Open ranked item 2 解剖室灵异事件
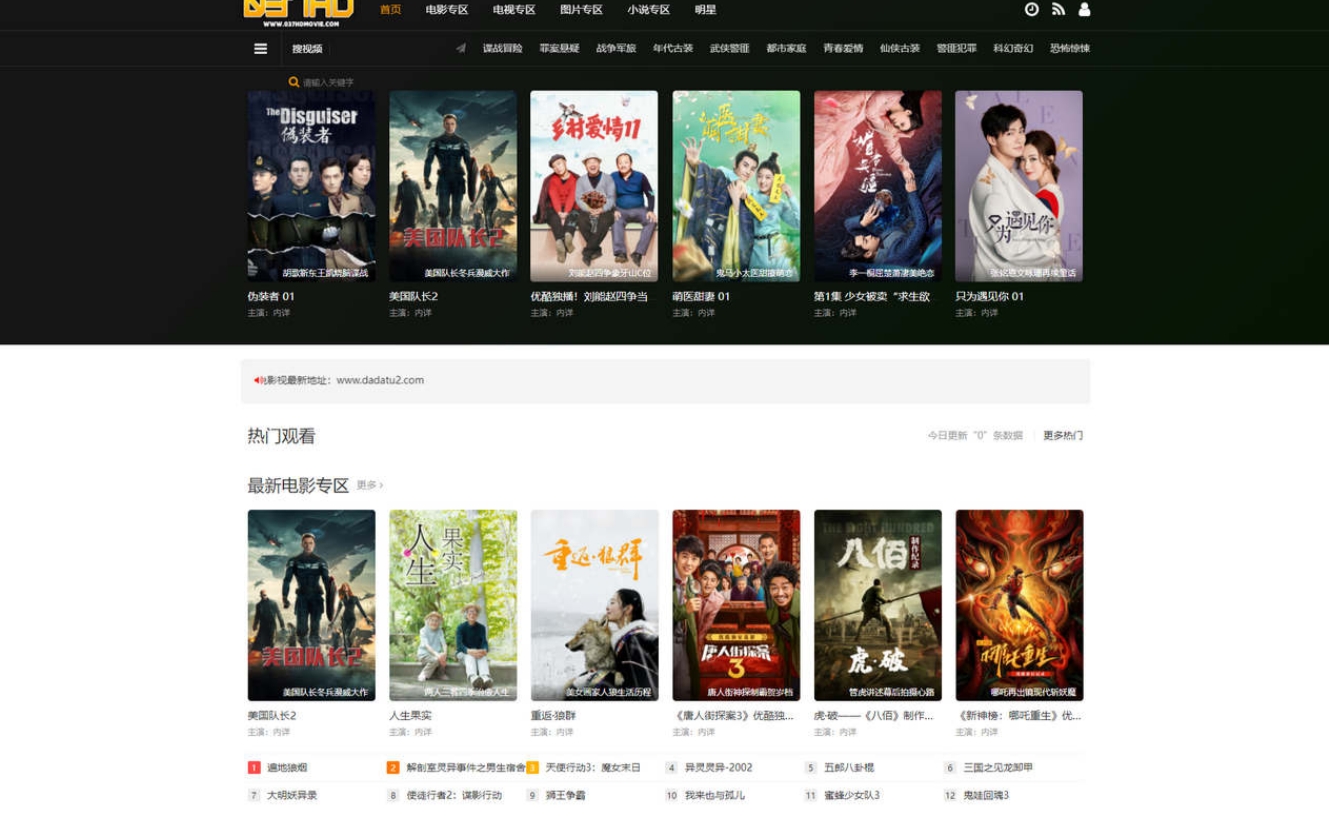The height and width of the screenshot is (835, 1329). pos(466,768)
